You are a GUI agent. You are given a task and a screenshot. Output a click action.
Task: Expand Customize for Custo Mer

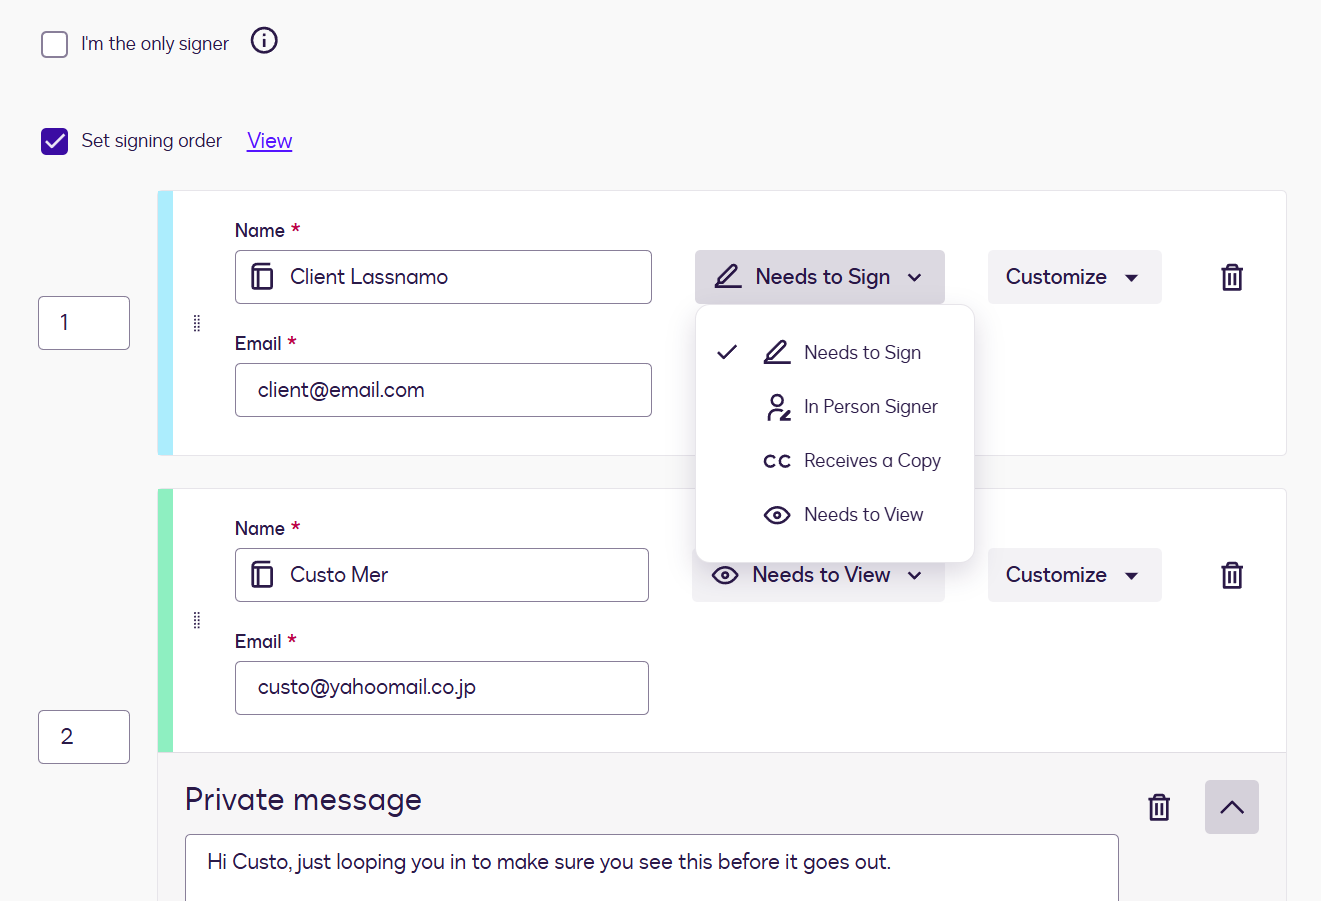coord(1075,575)
